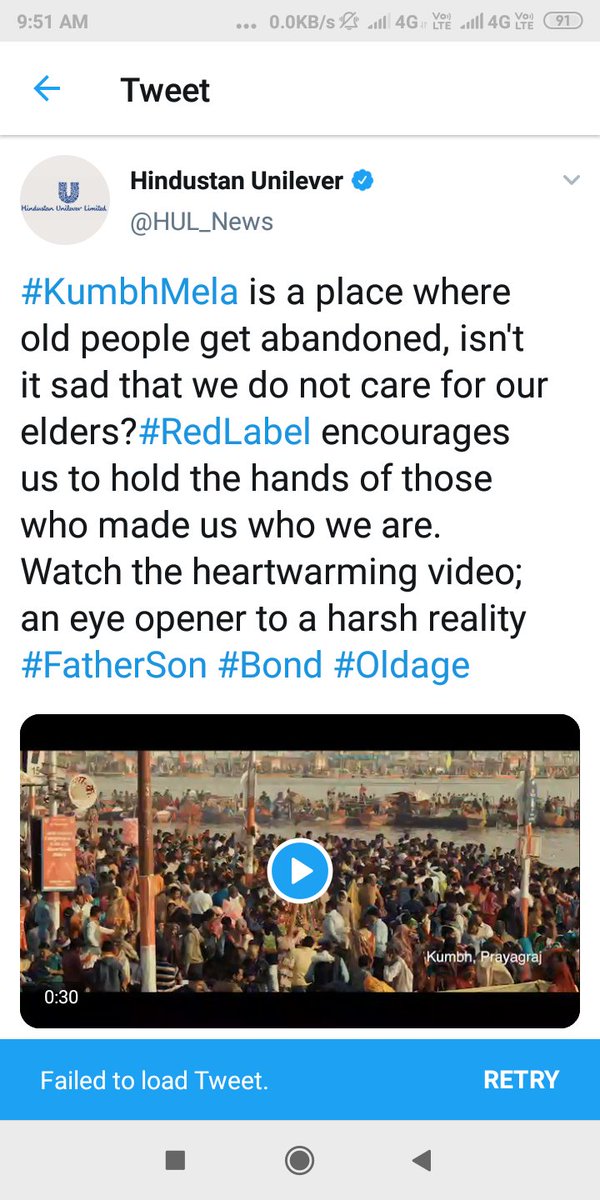This screenshot has width=600, height=1200.
Task: Tap the Tweet header title
Action: click(x=165, y=90)
